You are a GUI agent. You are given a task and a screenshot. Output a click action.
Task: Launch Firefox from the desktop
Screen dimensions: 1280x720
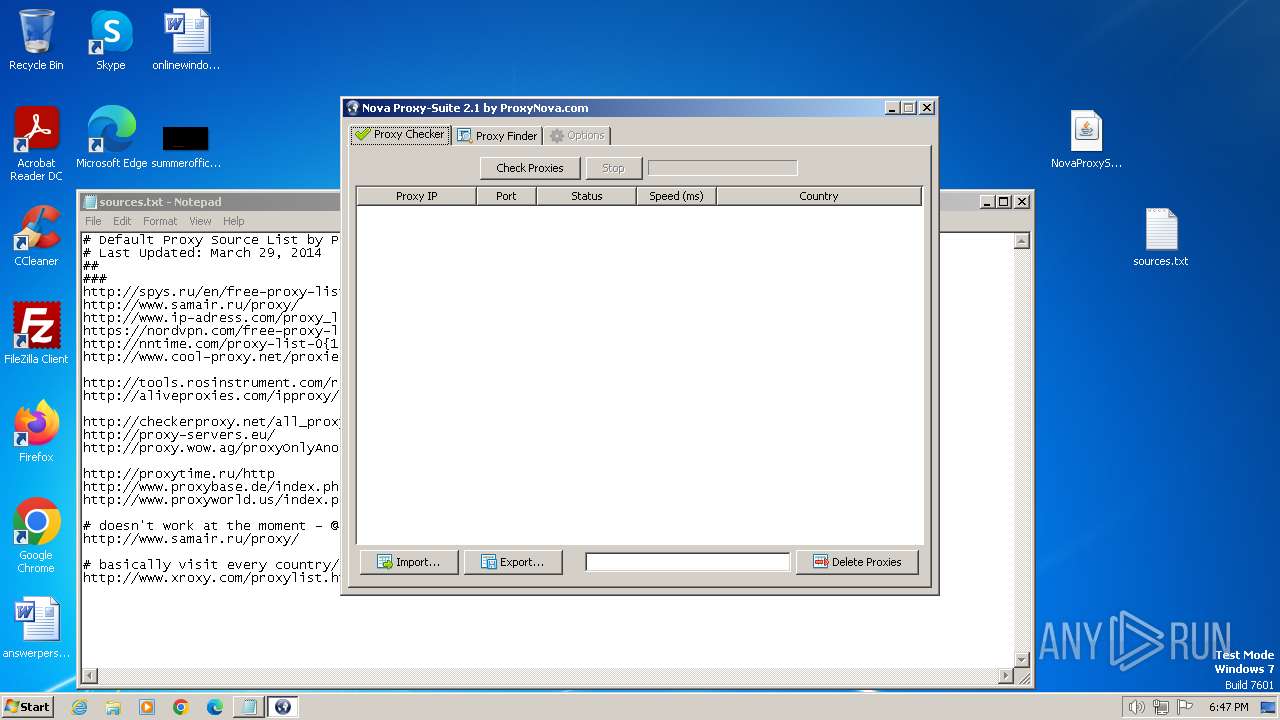[36, 432]
